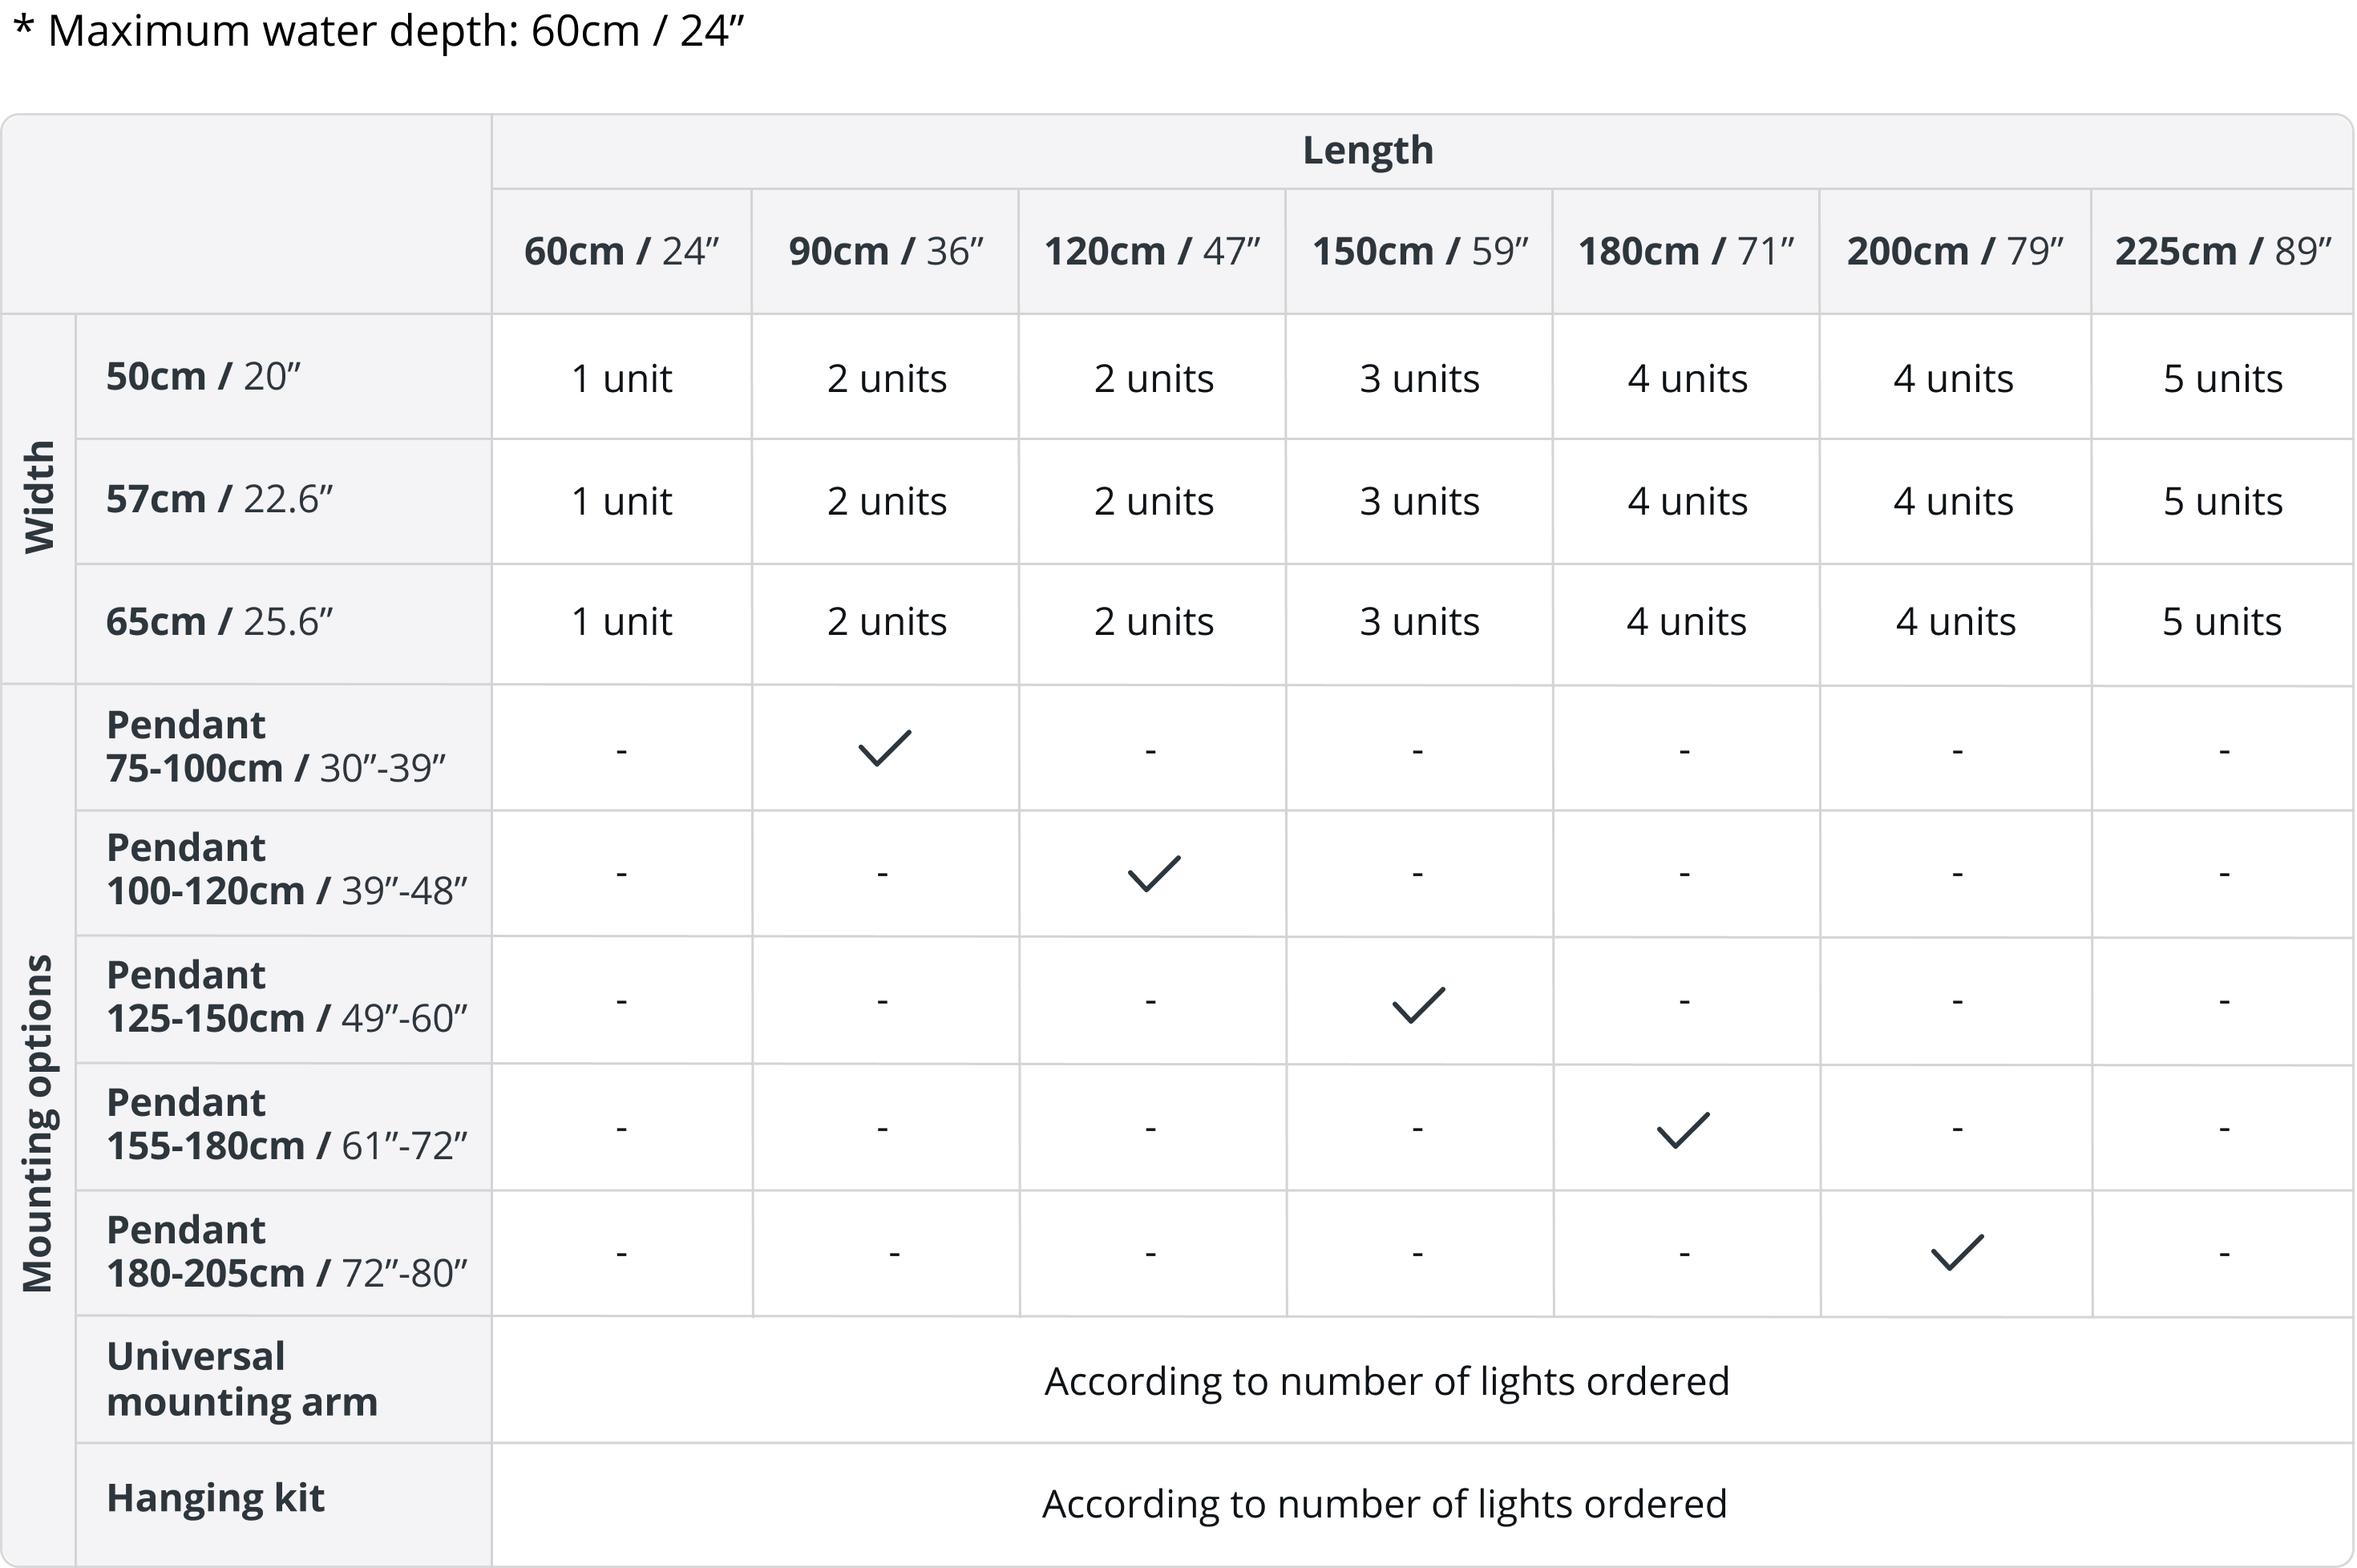2357x1568 pixels.
Task: Click the 65cm / 25.6" width row label
Action: pyautogui.click(x=219, y=621)
